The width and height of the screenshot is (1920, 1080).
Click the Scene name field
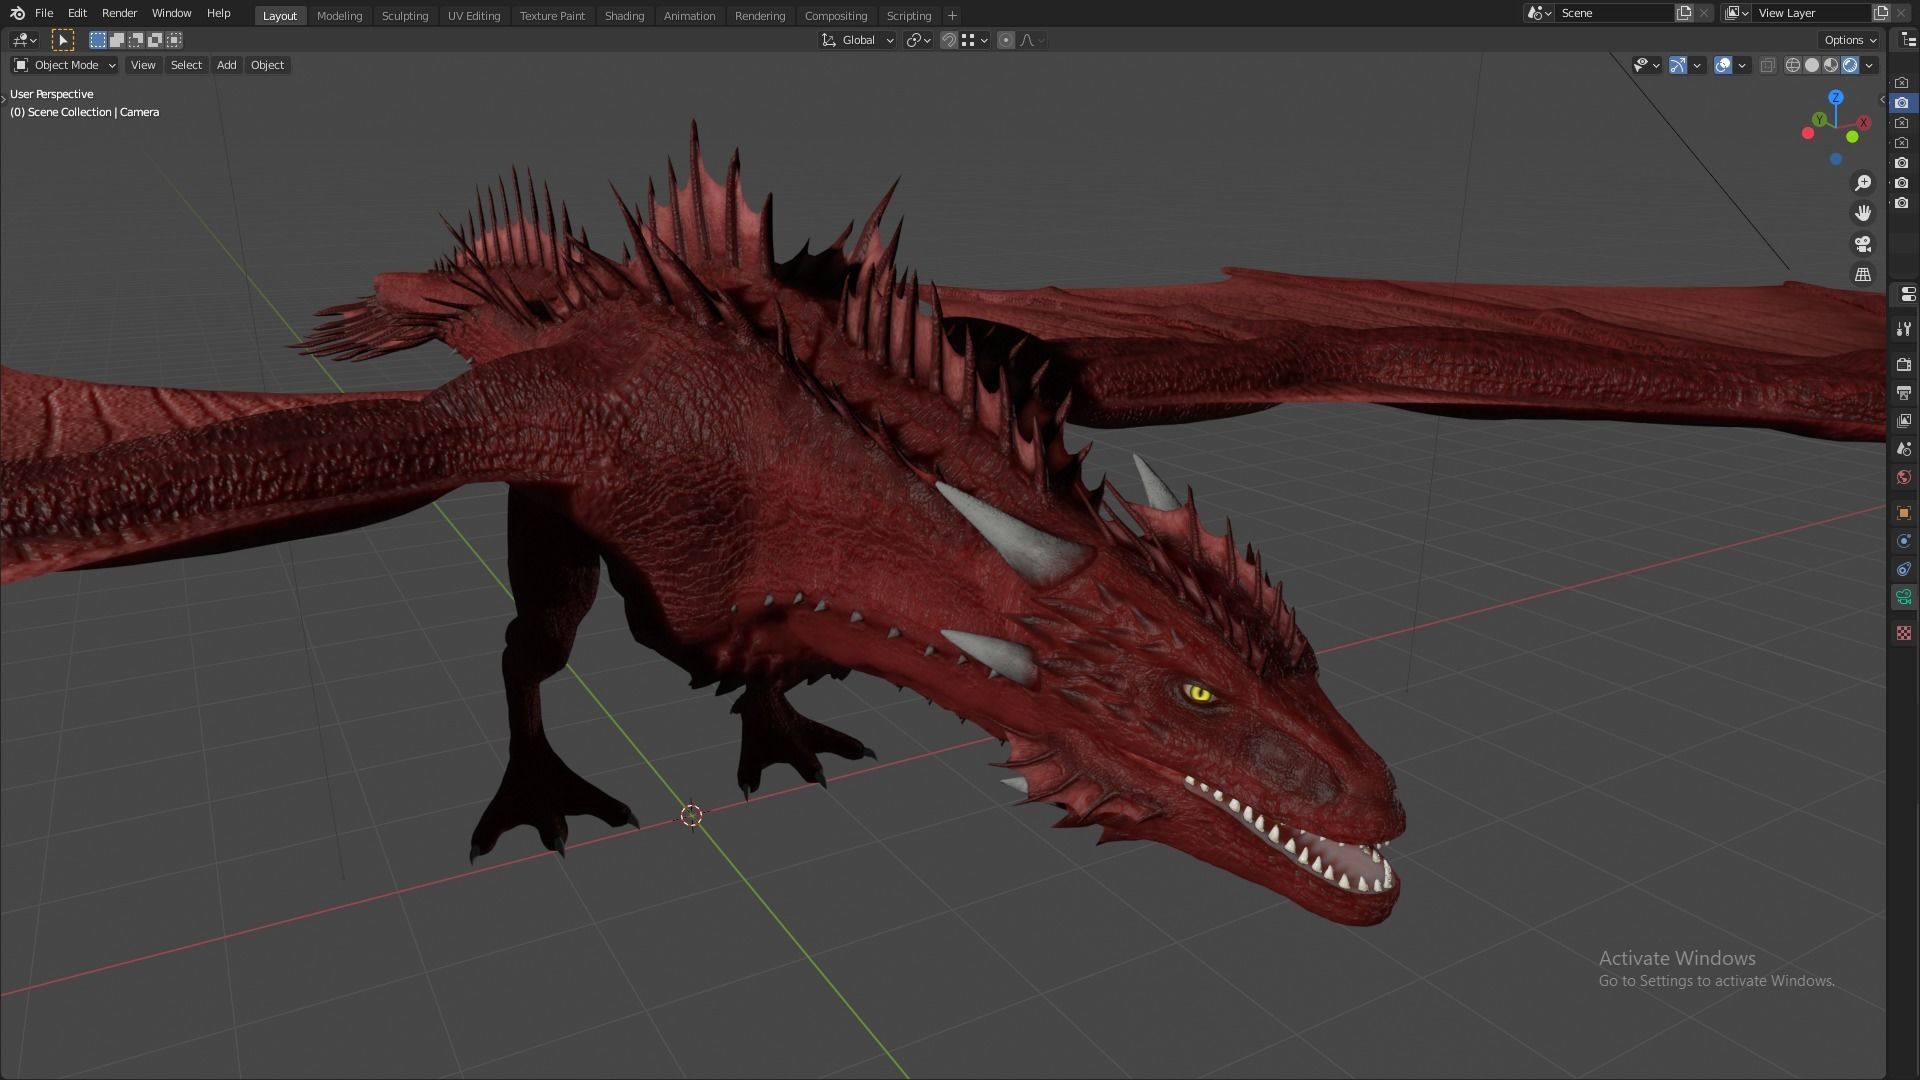click(1614, 13)
